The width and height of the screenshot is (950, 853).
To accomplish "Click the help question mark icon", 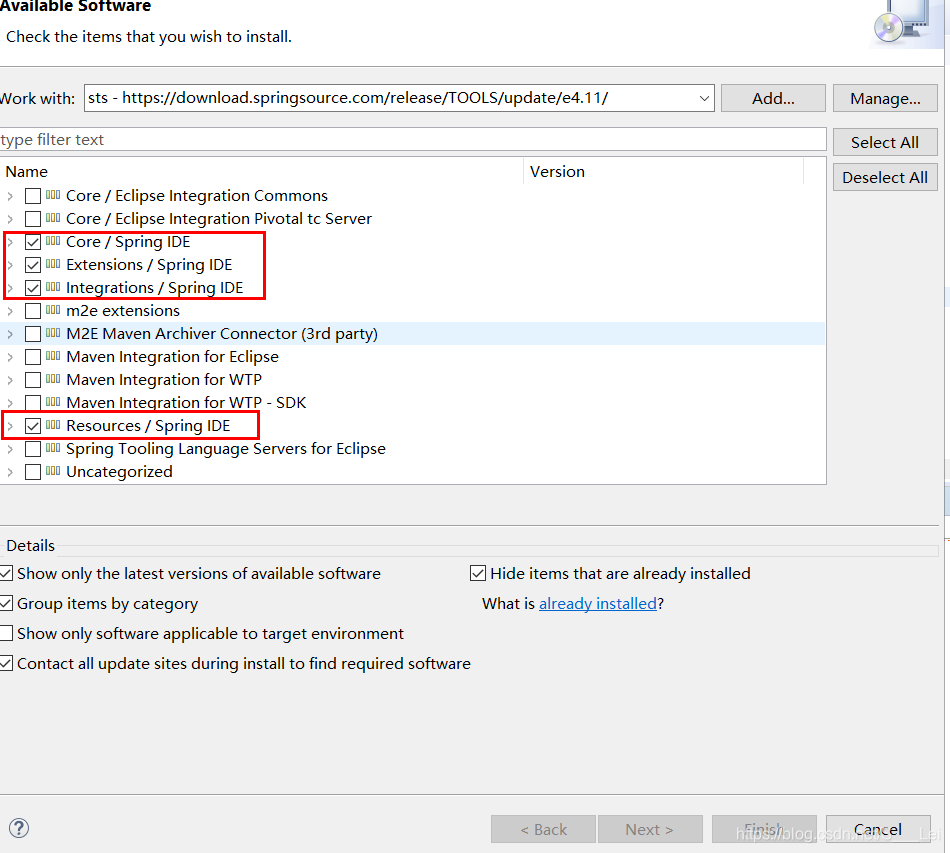I will (x=19, y=828).
